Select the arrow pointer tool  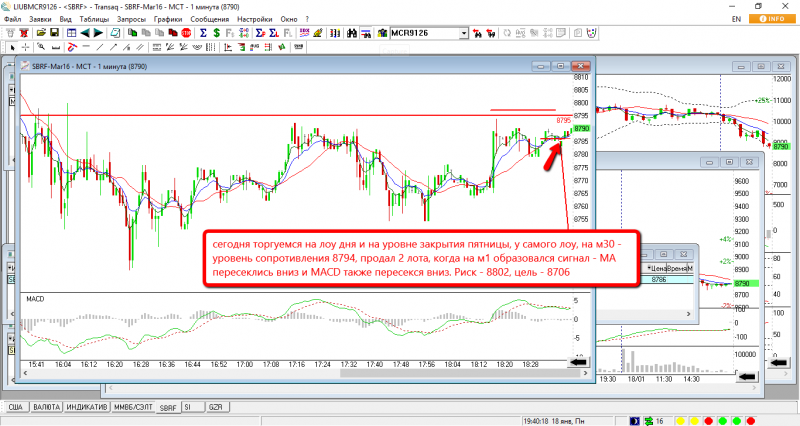click(x=12, y=47)
